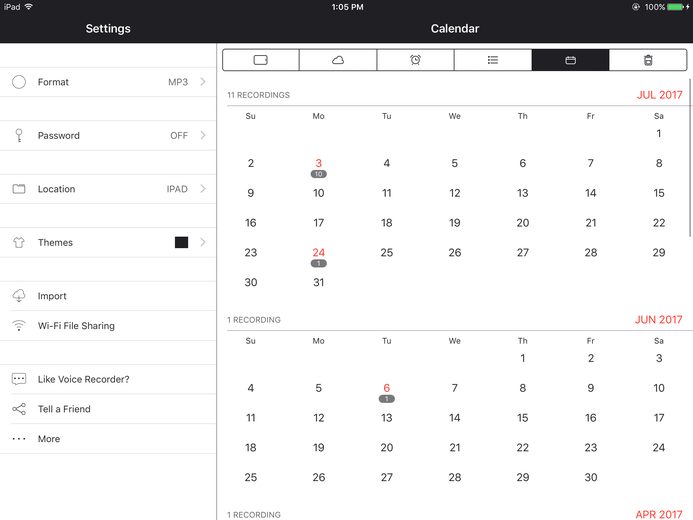This screenshot has width=693, height=520.
Task: Open the Themes setting row
Action: 108,243
